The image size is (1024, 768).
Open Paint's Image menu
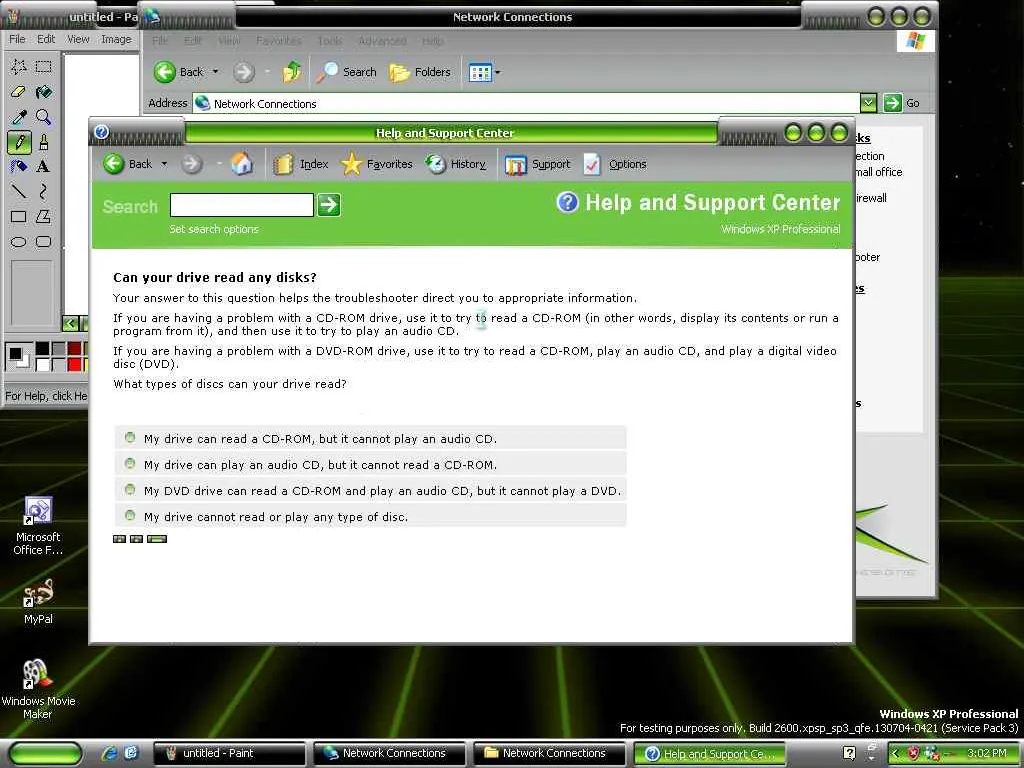click(x=116, y=39)
